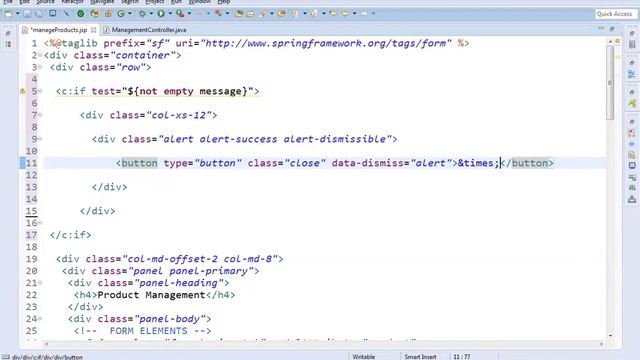Open the Navigate menu
The width and height of the screenshot is (640, 360).
(102, 2)
